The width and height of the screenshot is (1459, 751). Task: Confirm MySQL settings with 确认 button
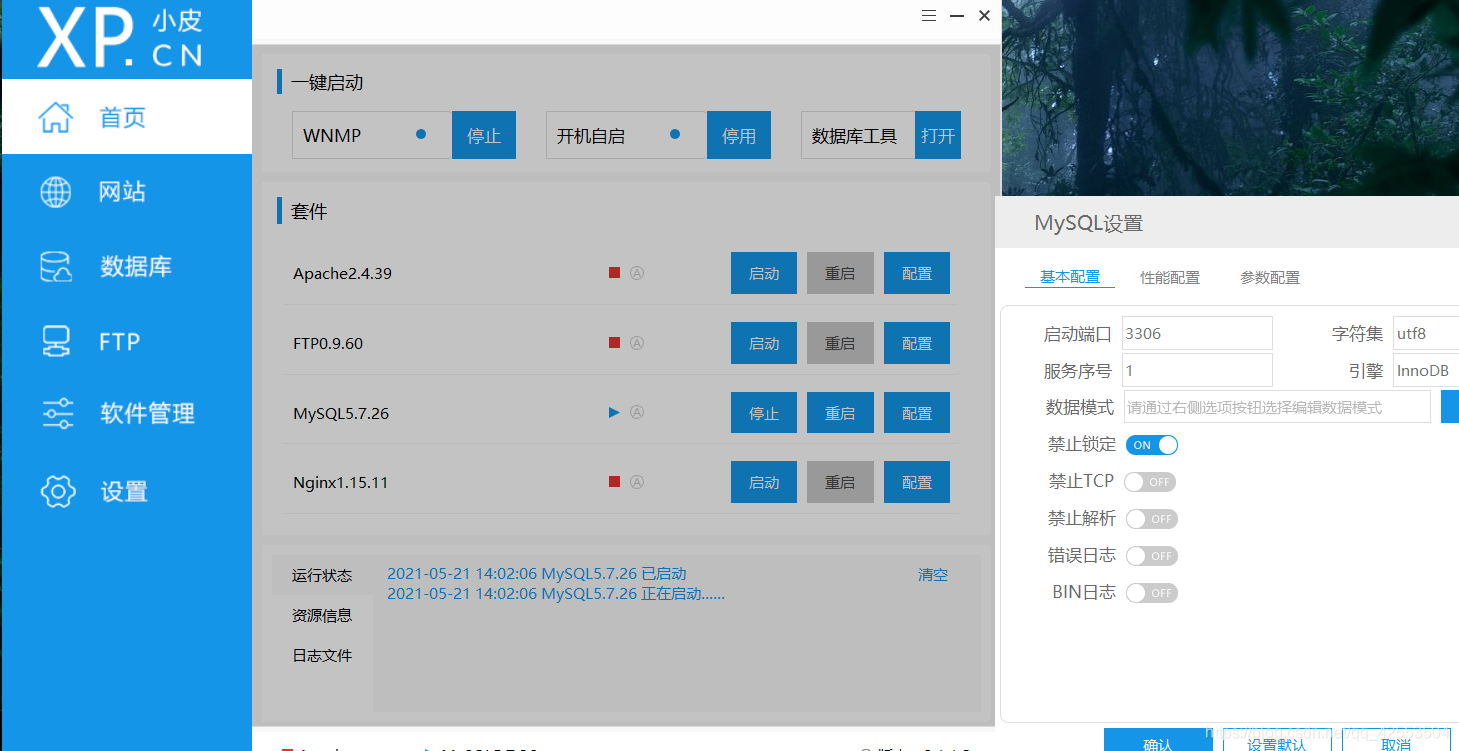[1157, 740]
